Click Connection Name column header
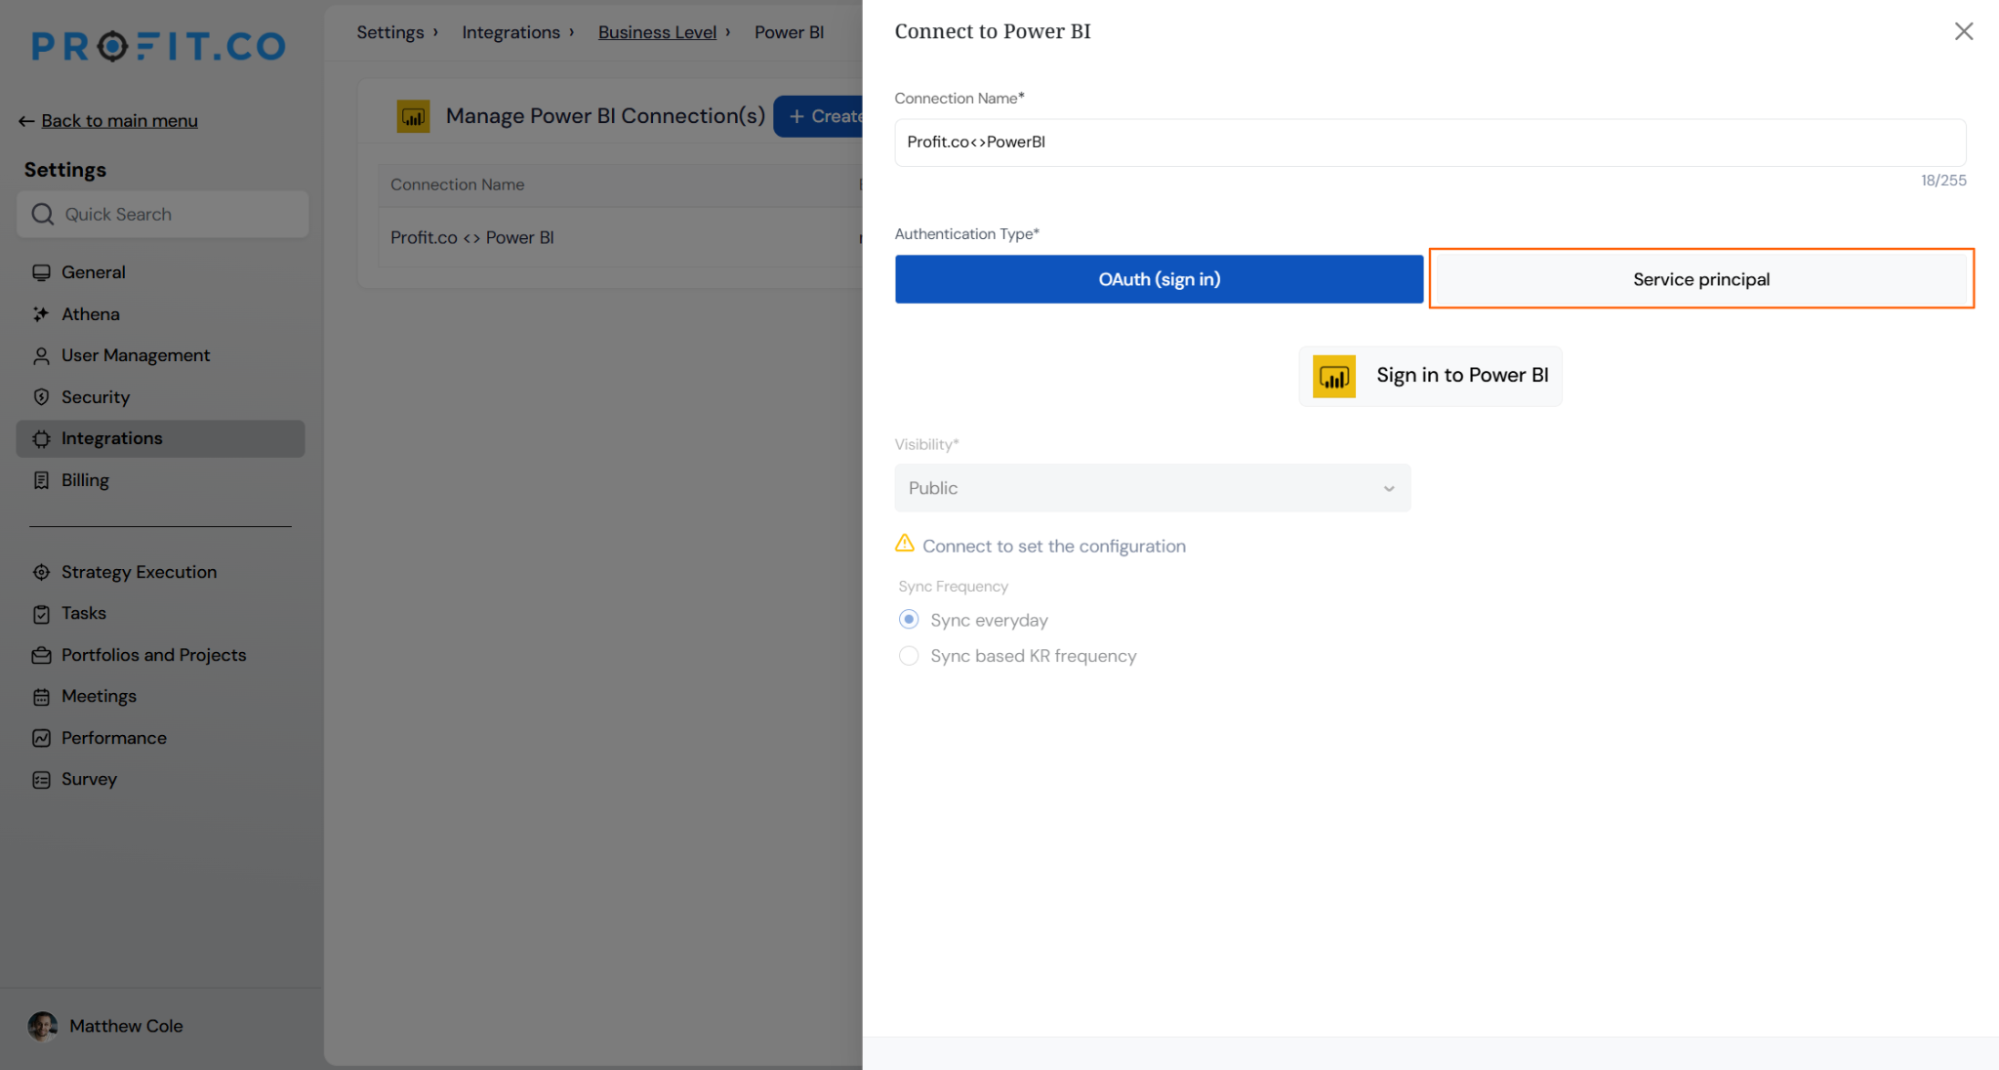 click(x=457, y=184)
